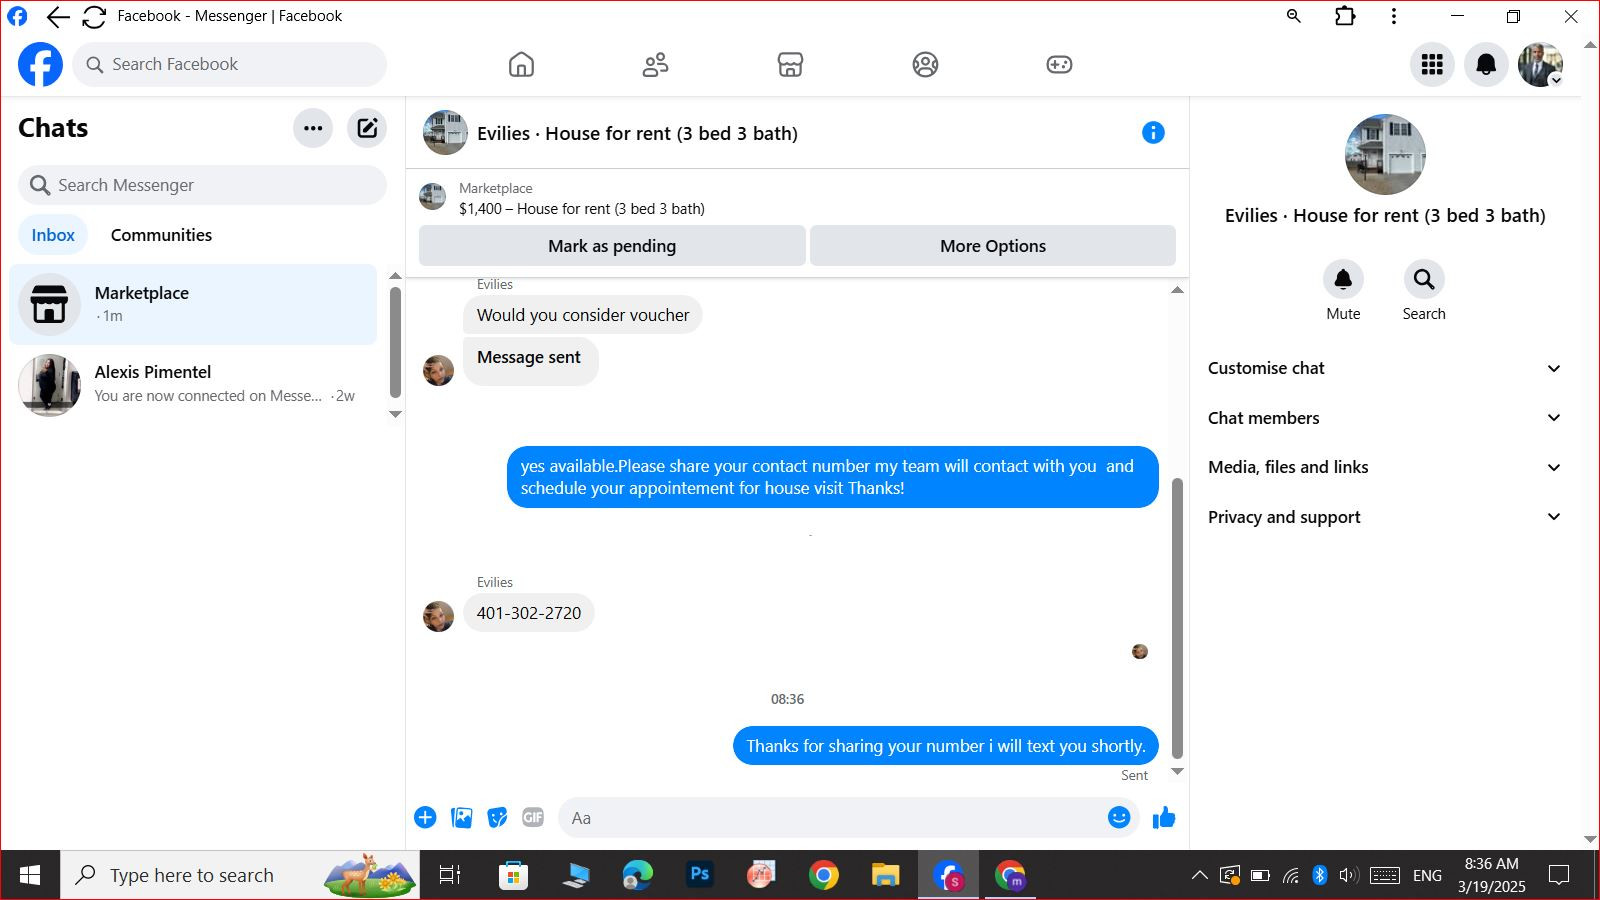Click the Windows taskbar search box
1600x900 pixels.
click(x=240, y=876)
